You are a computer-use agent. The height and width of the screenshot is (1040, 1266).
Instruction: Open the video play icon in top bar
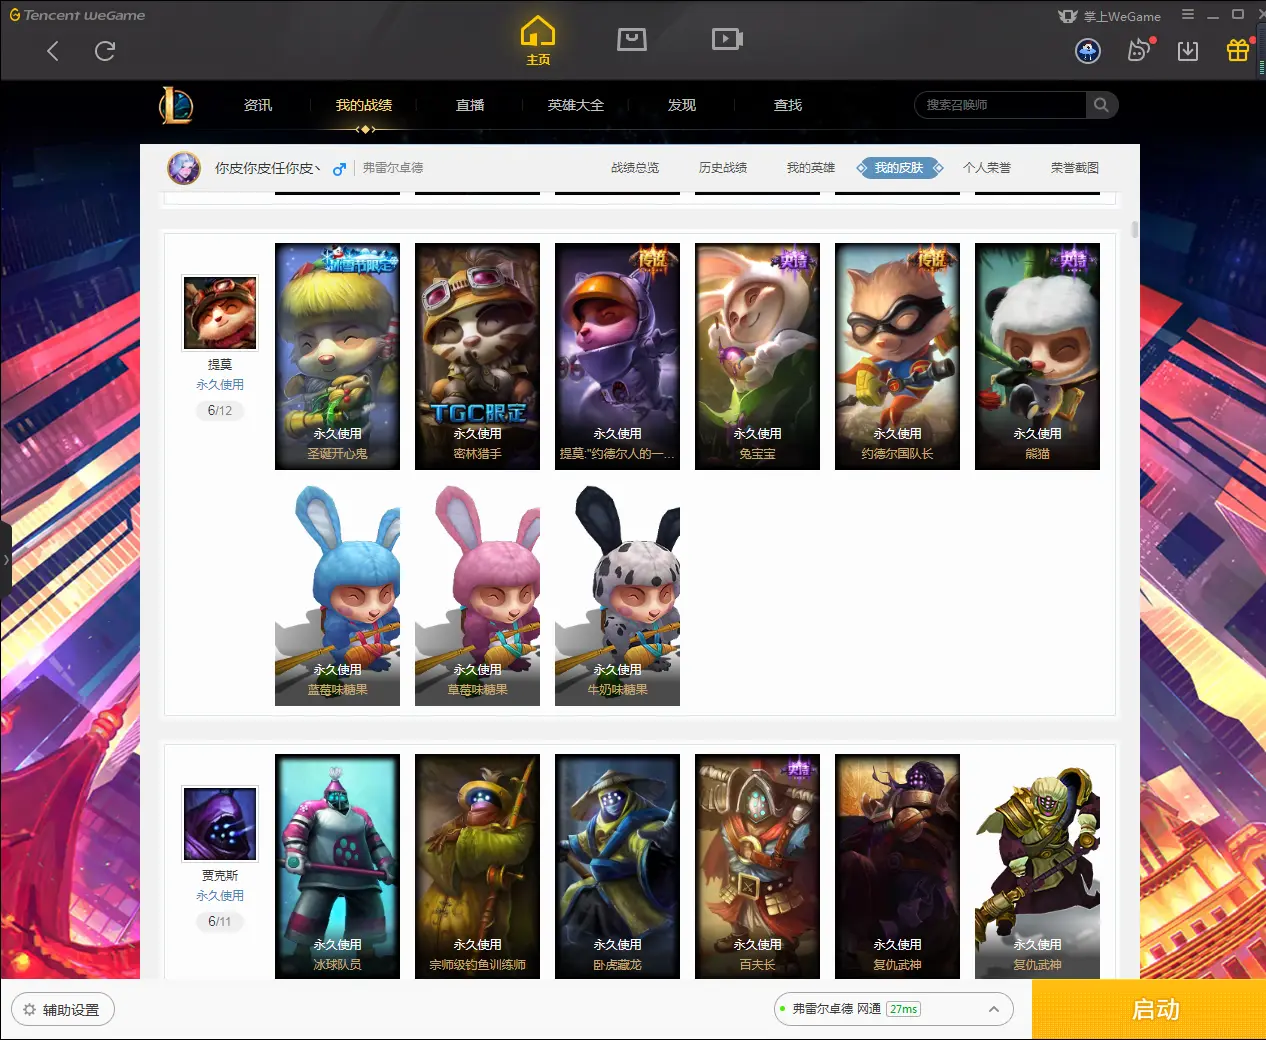point(727,39)
